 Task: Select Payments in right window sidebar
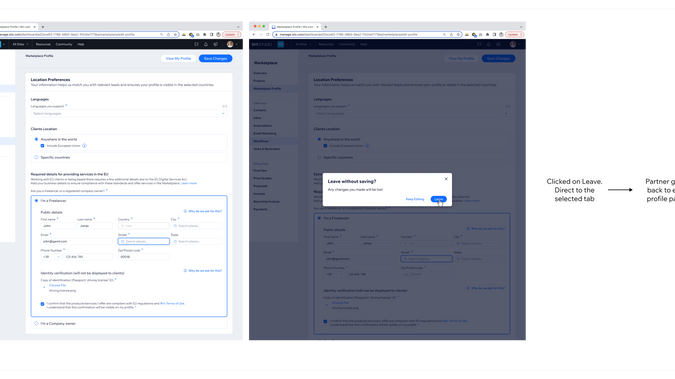tap(260, 209)
